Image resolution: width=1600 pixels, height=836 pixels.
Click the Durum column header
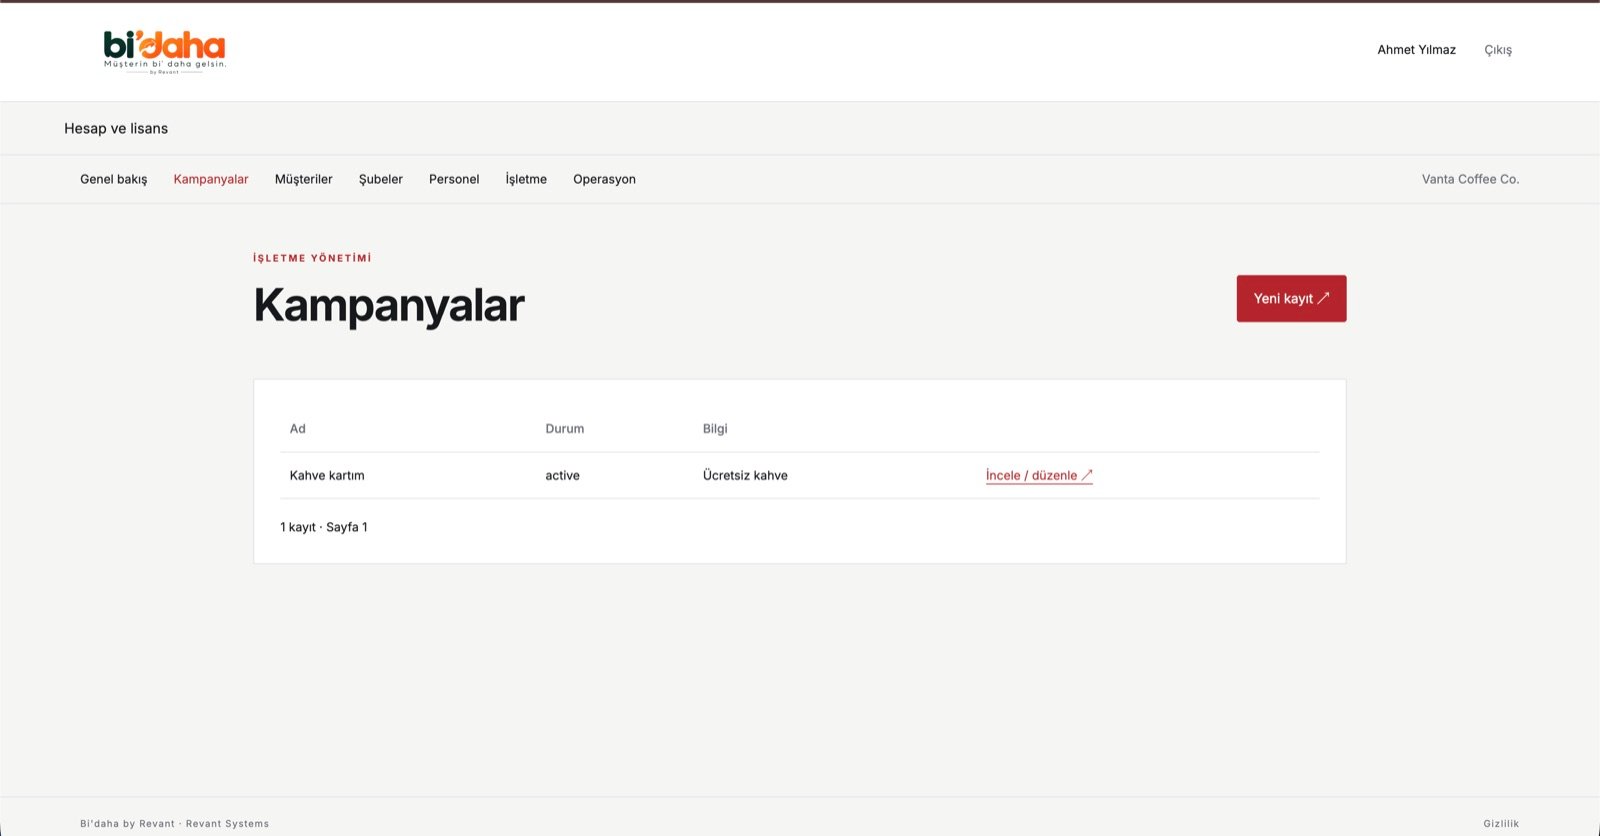click(565, 428)
